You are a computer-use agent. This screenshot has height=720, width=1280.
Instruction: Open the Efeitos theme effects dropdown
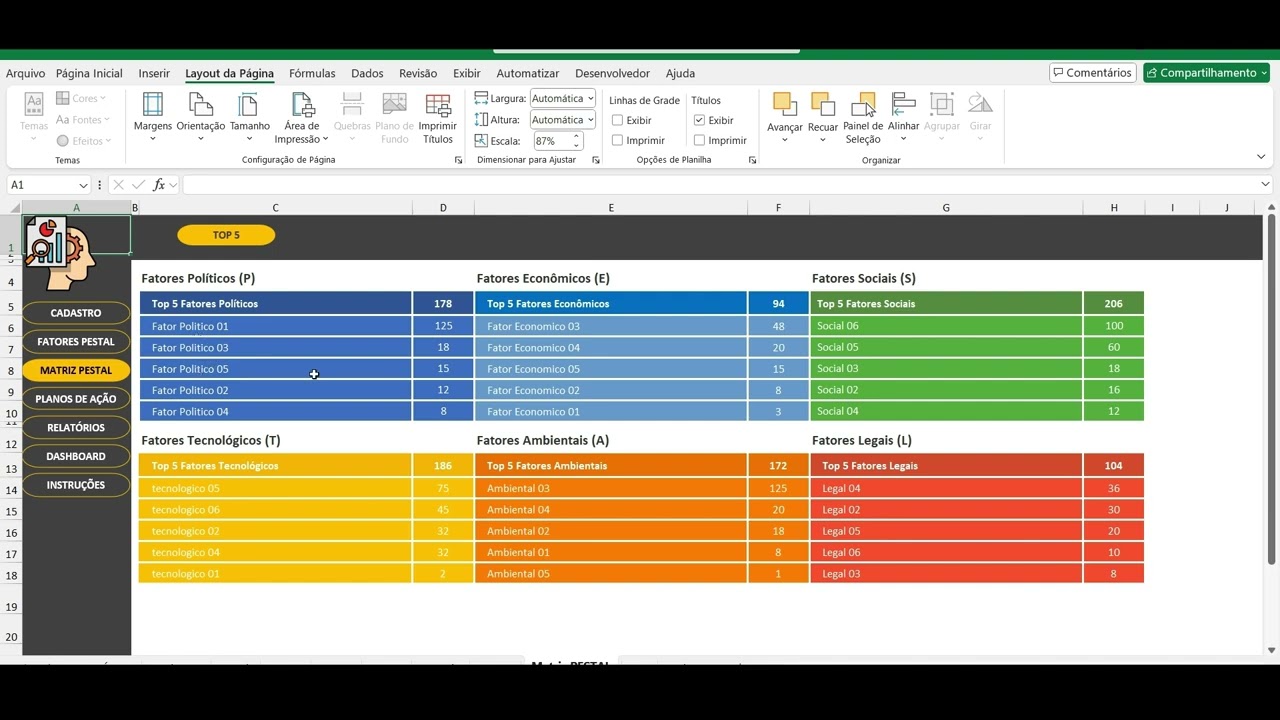coord(84,141)
